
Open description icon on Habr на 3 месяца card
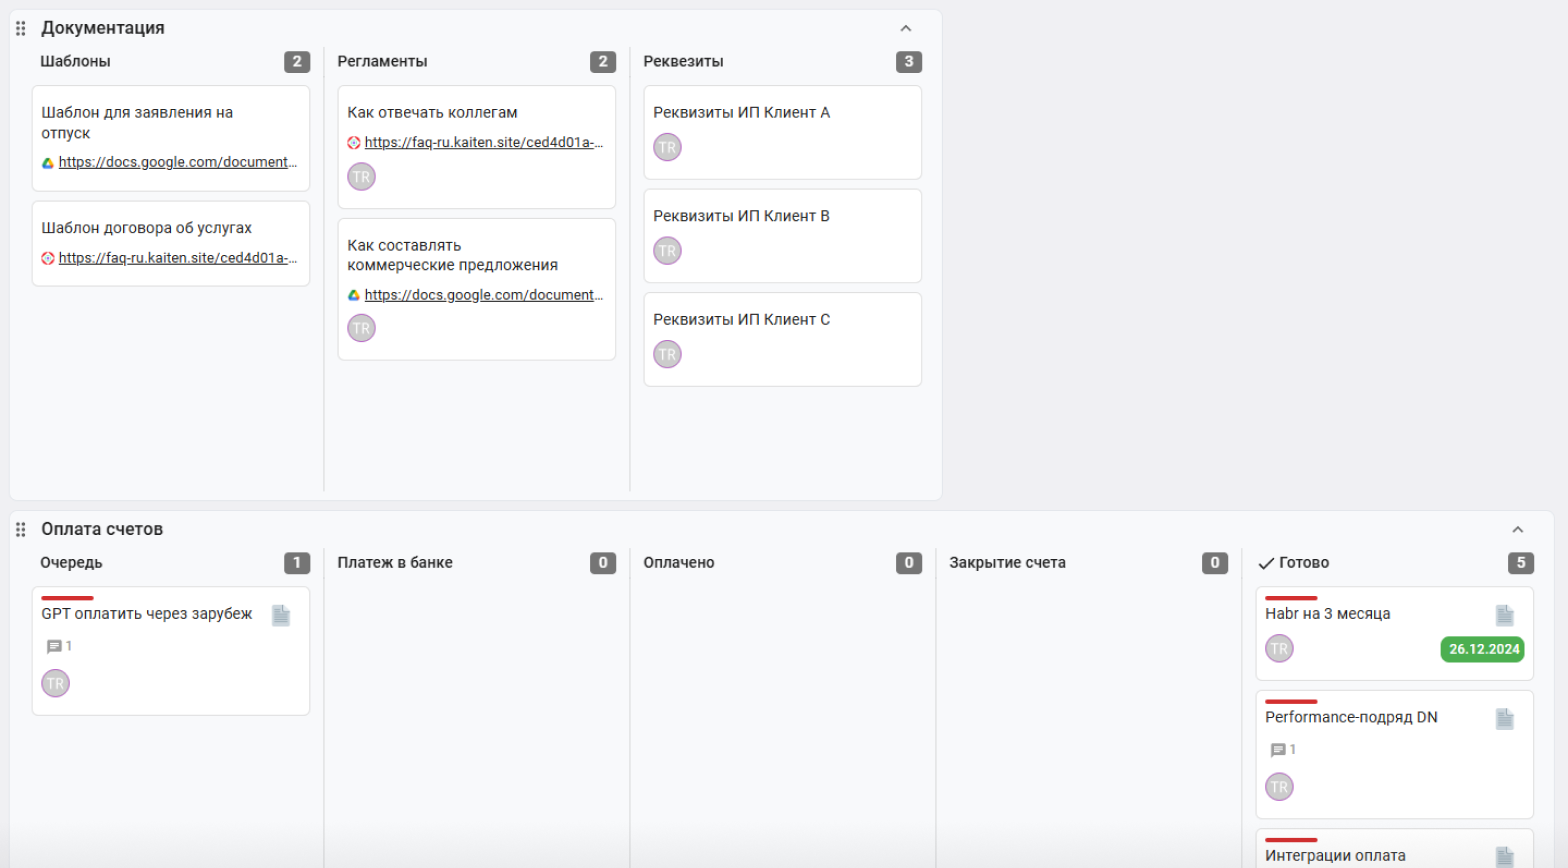click(1505, 615)
